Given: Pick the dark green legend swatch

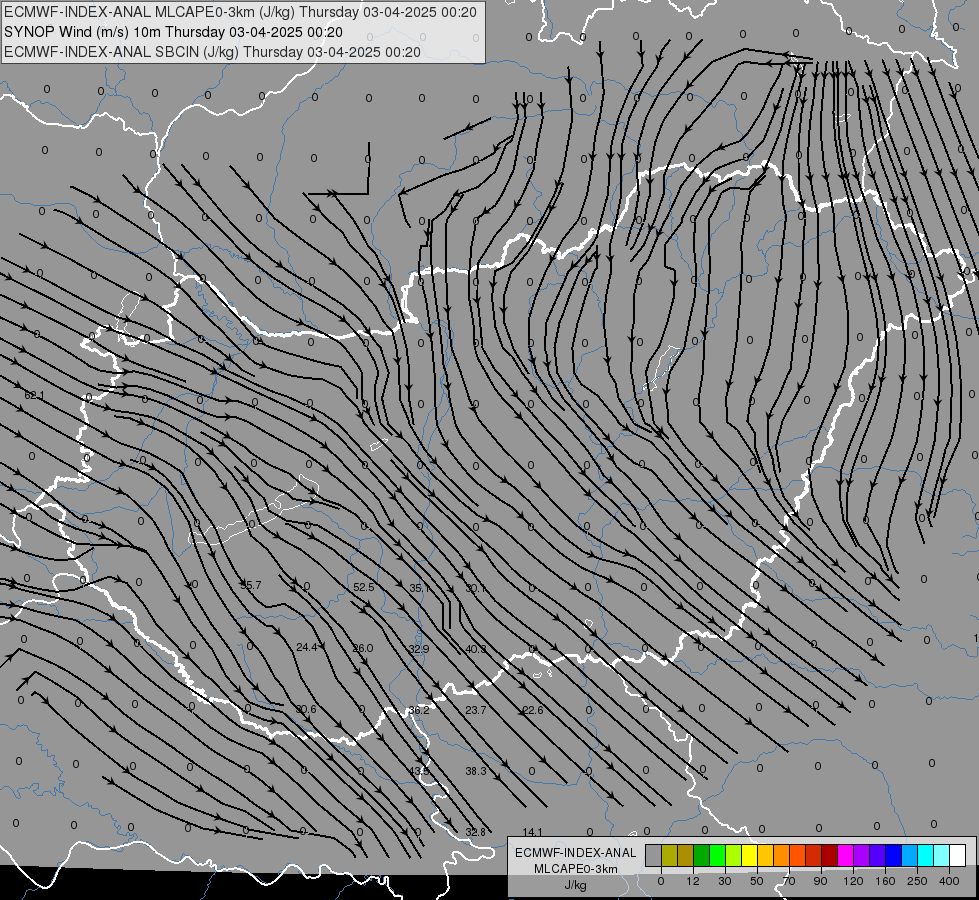Looking at the screenshot, I should 702,855.
